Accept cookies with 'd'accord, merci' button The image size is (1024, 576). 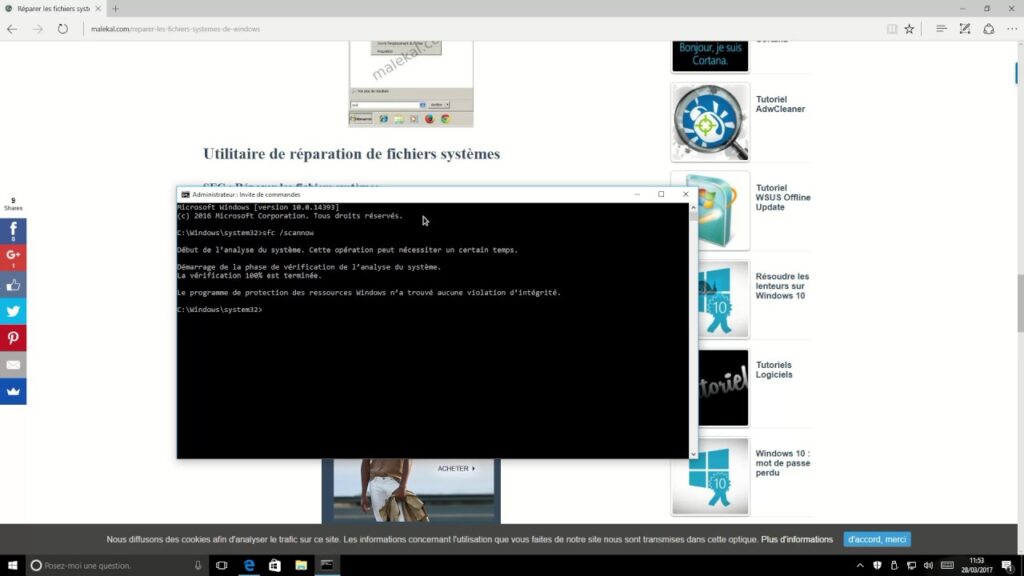876,539
